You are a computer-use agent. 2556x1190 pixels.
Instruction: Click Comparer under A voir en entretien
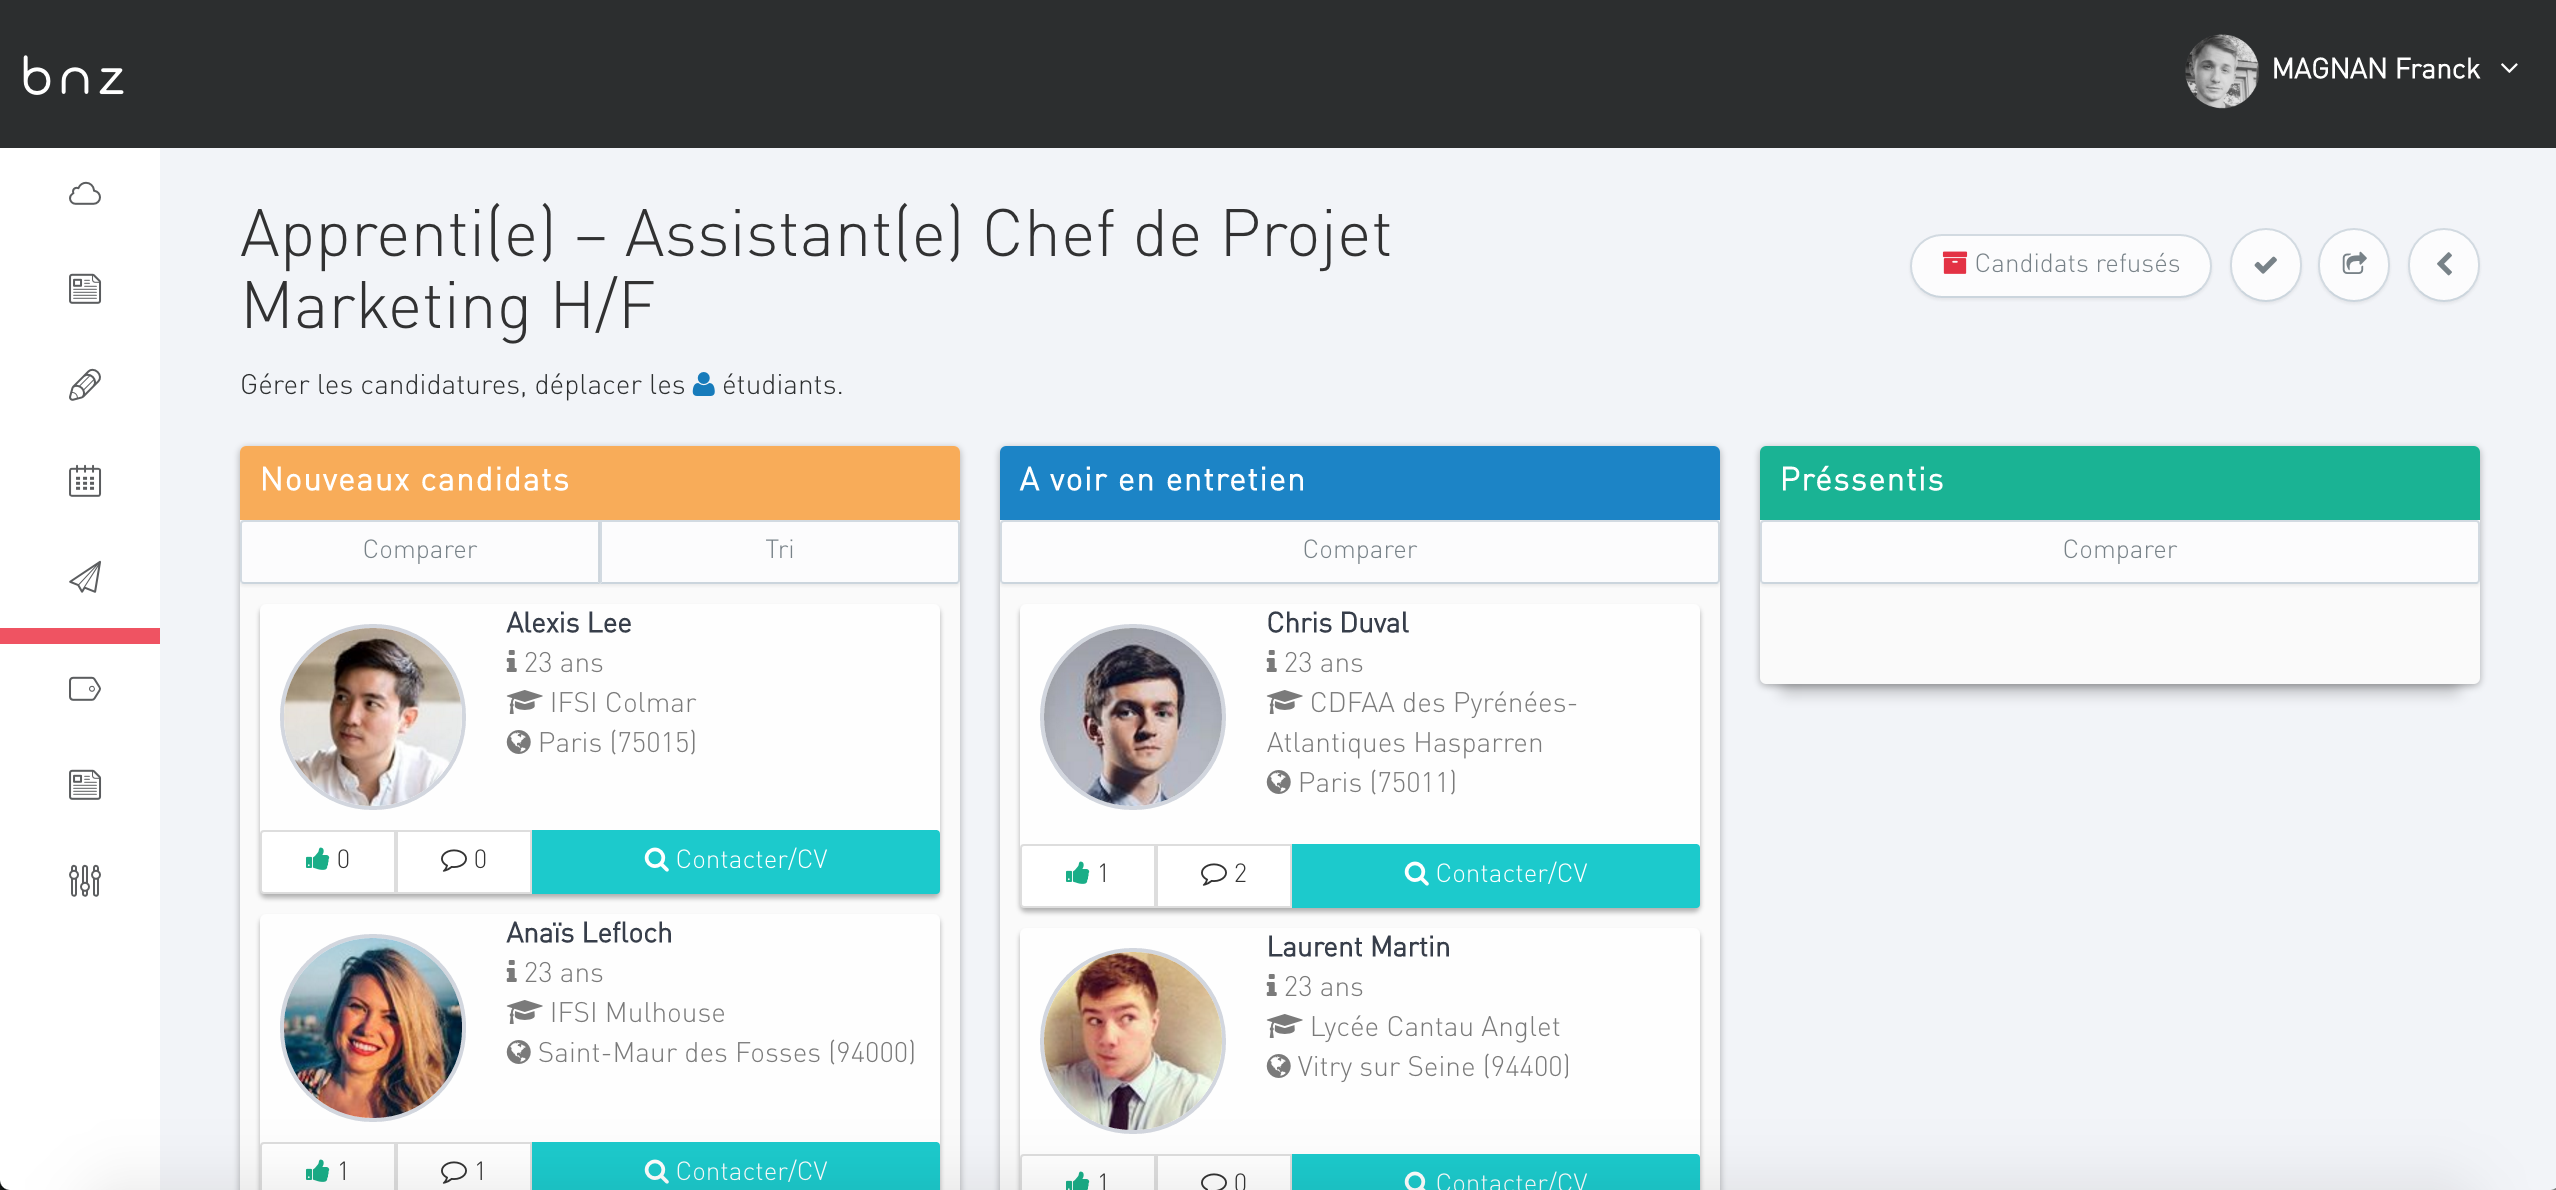coord(1359,550)
